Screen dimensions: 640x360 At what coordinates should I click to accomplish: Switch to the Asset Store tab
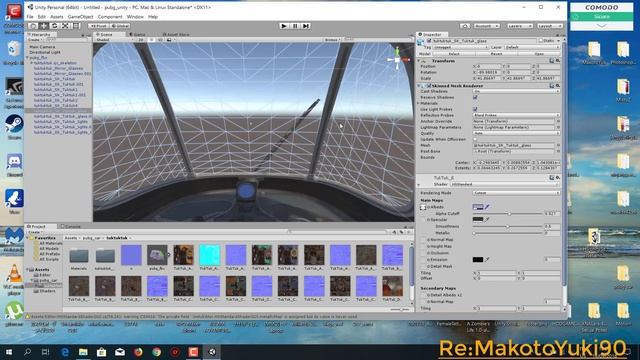click(x=176, y=35)
